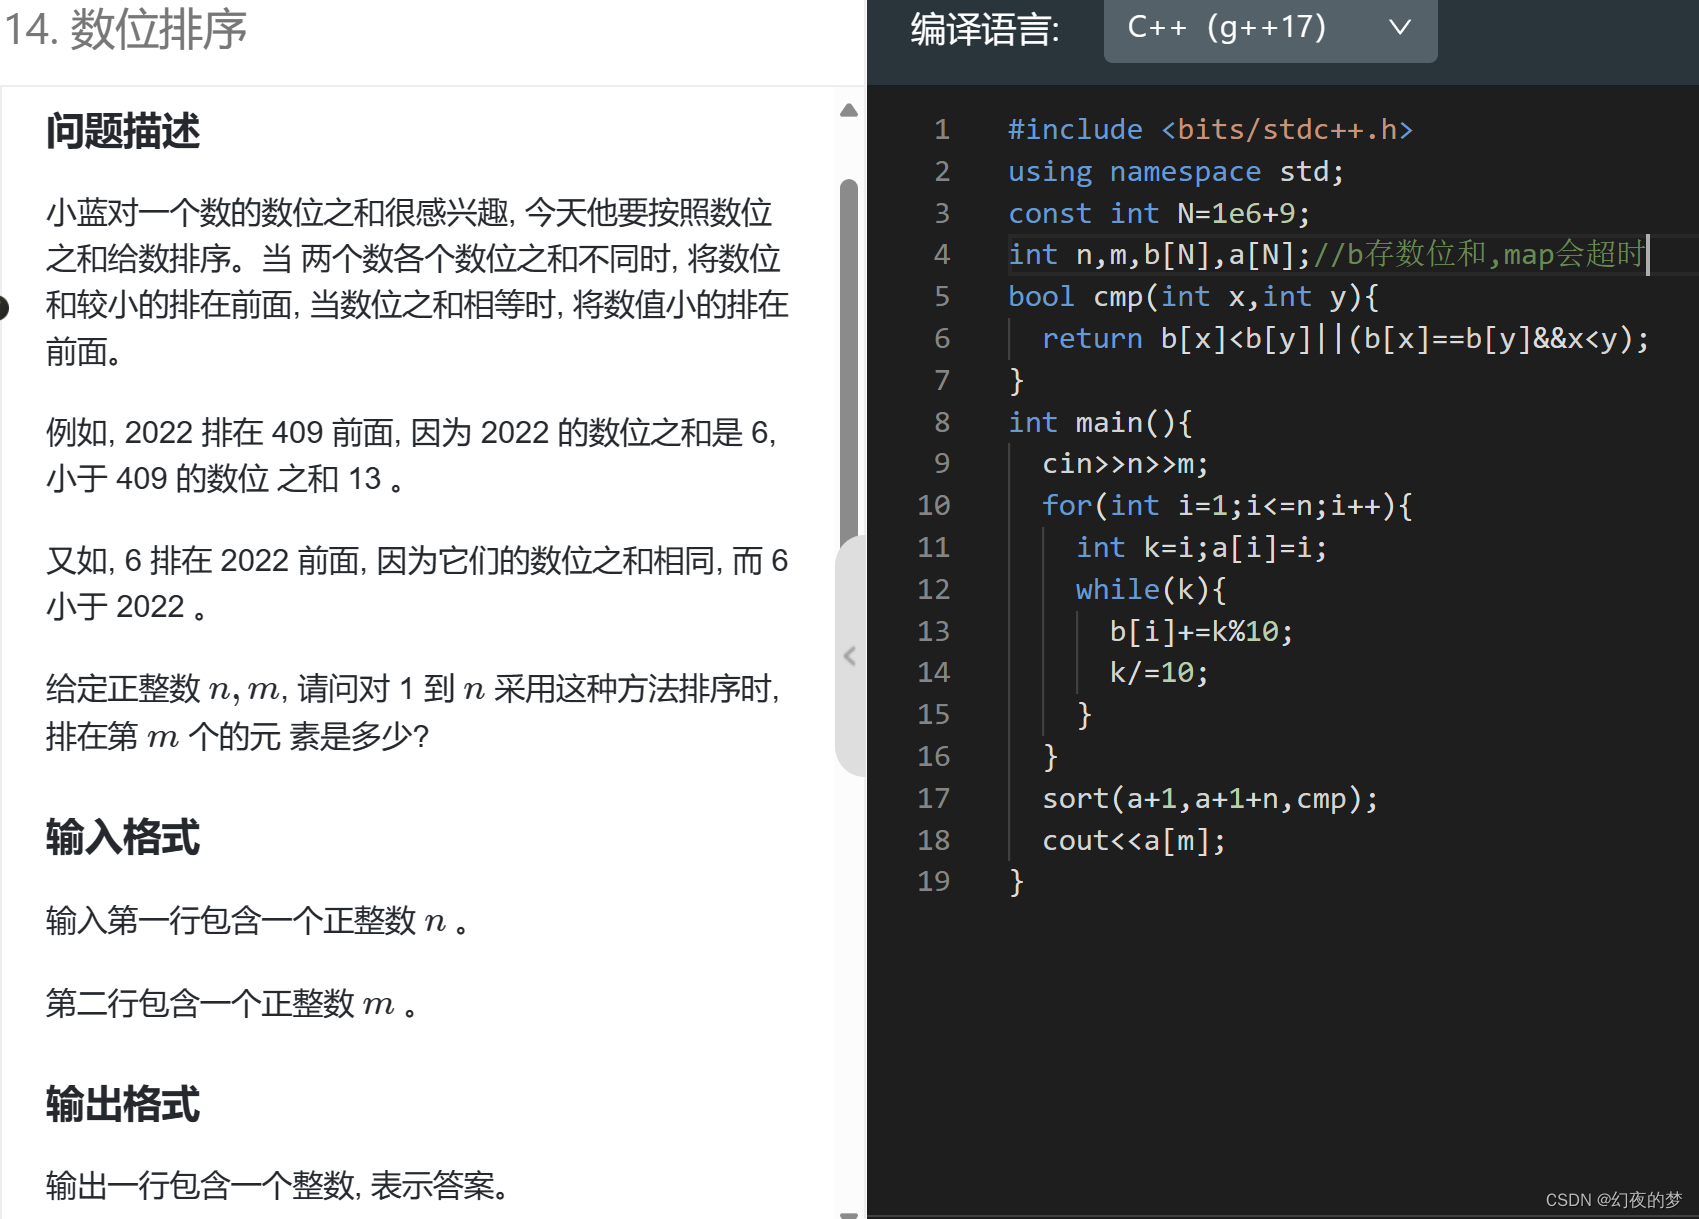Screen dimensions: 1699x1219
Task: Click code line 12 'while(k){'
Action: (x=1150, y=590)
